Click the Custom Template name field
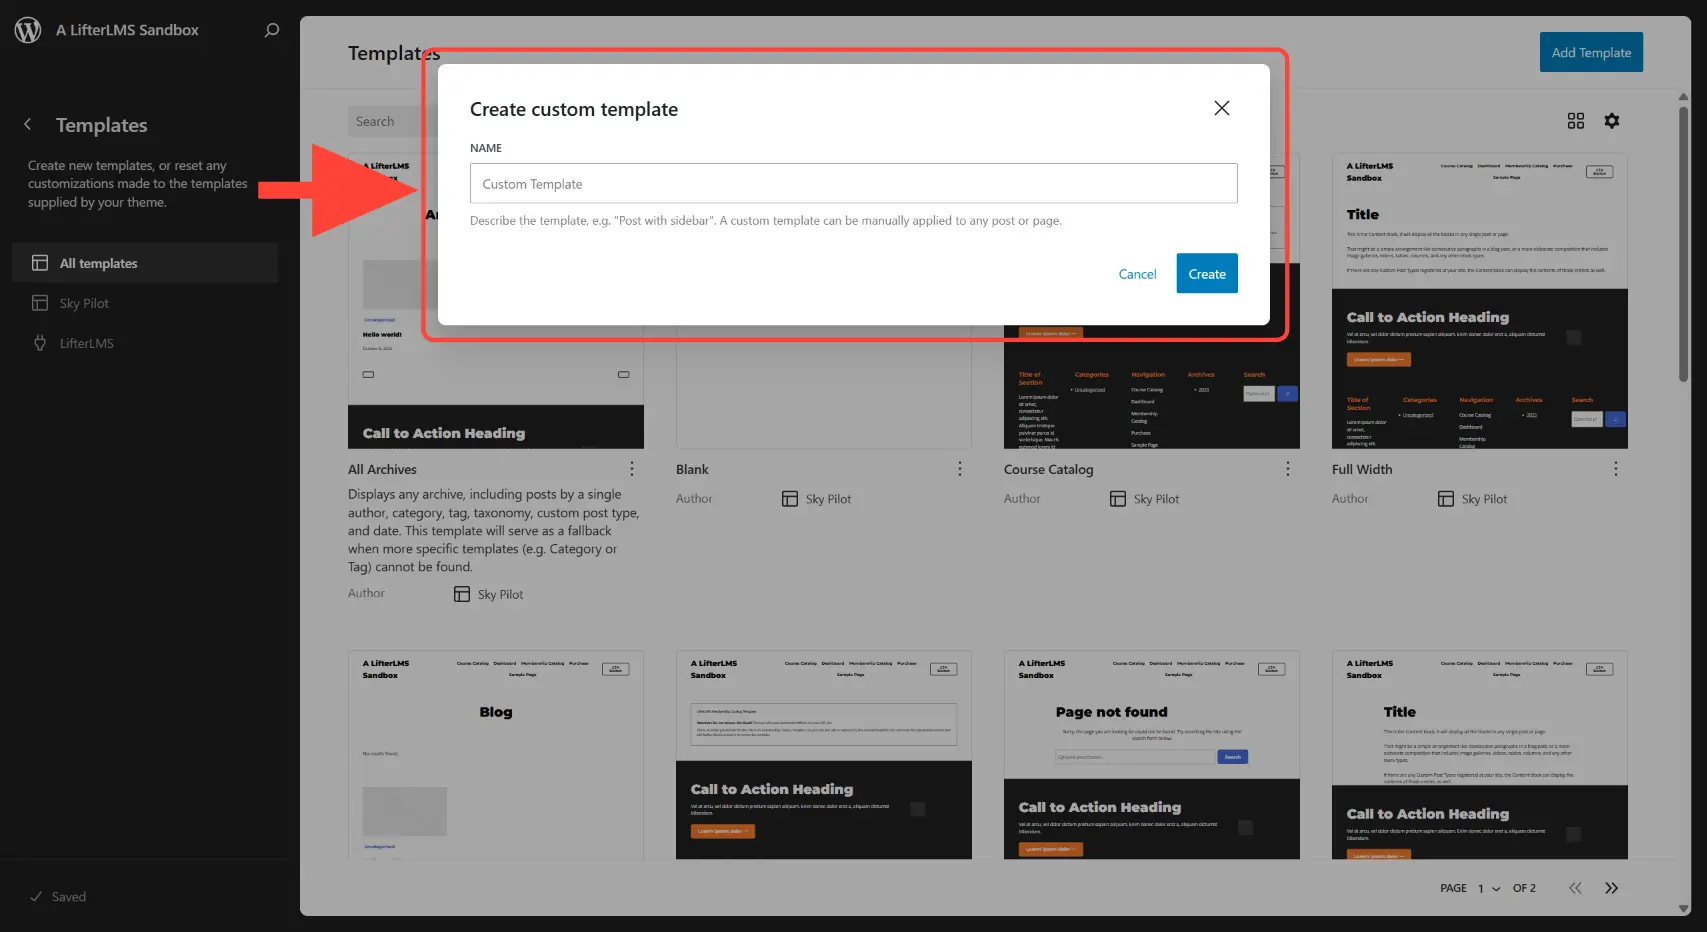Screen dimensions: 1707x932 click(853, 183)
